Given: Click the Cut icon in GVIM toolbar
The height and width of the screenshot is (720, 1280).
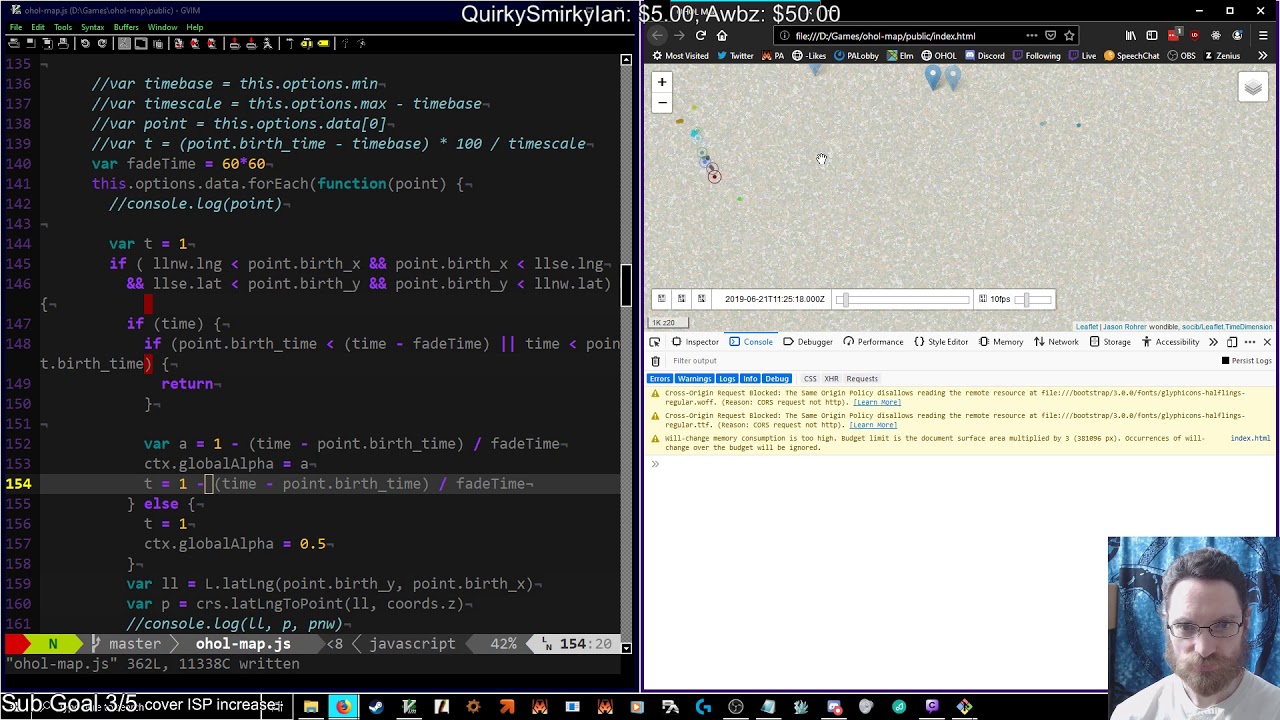Looking at the screenshot, I should (124, 43).
